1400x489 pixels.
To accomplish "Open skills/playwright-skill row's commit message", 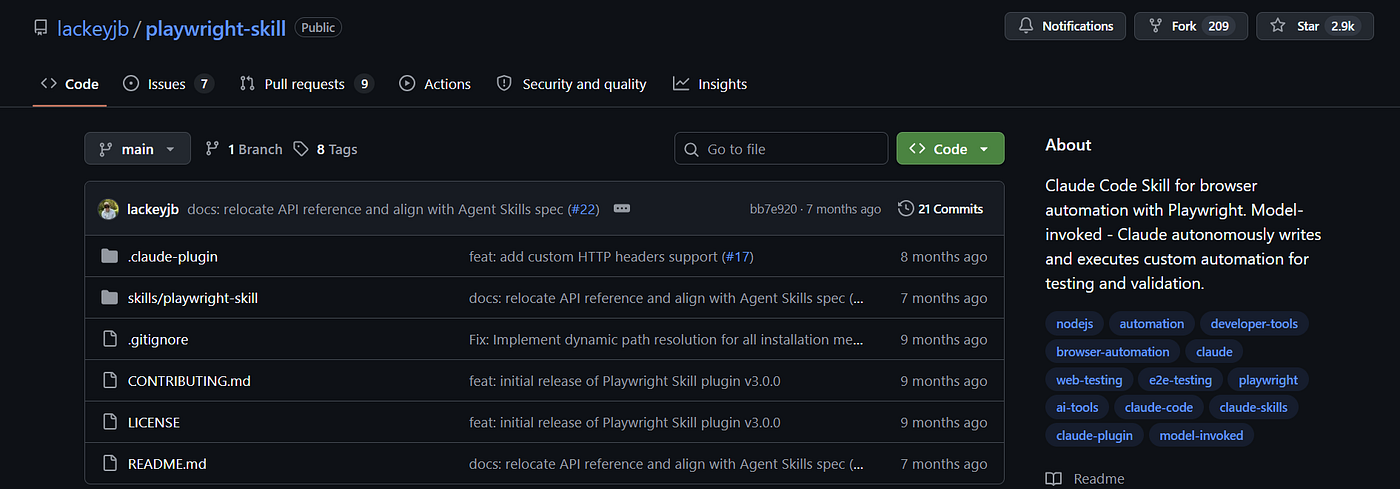I will pos(666,298).
